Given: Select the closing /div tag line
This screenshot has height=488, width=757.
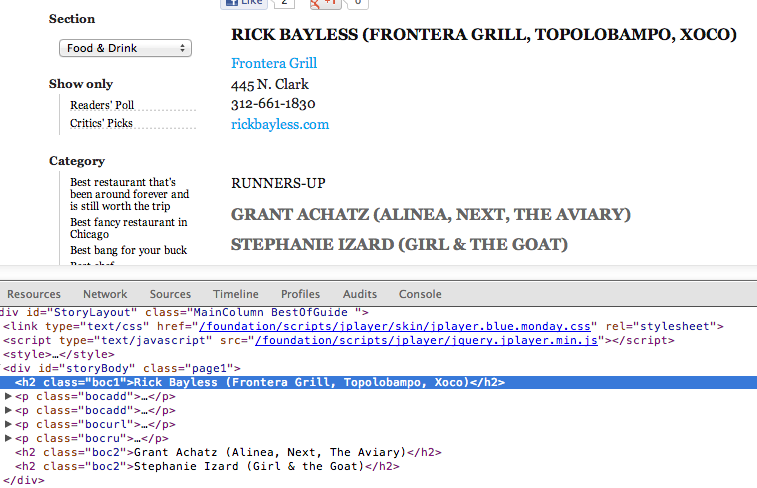Looking at the screenshot, I should pos(24,480).
